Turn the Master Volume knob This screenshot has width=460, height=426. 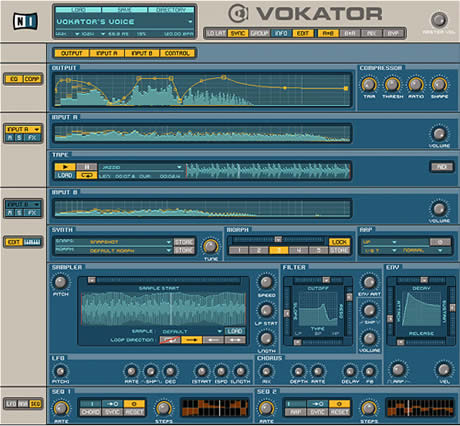click(439, 20)
